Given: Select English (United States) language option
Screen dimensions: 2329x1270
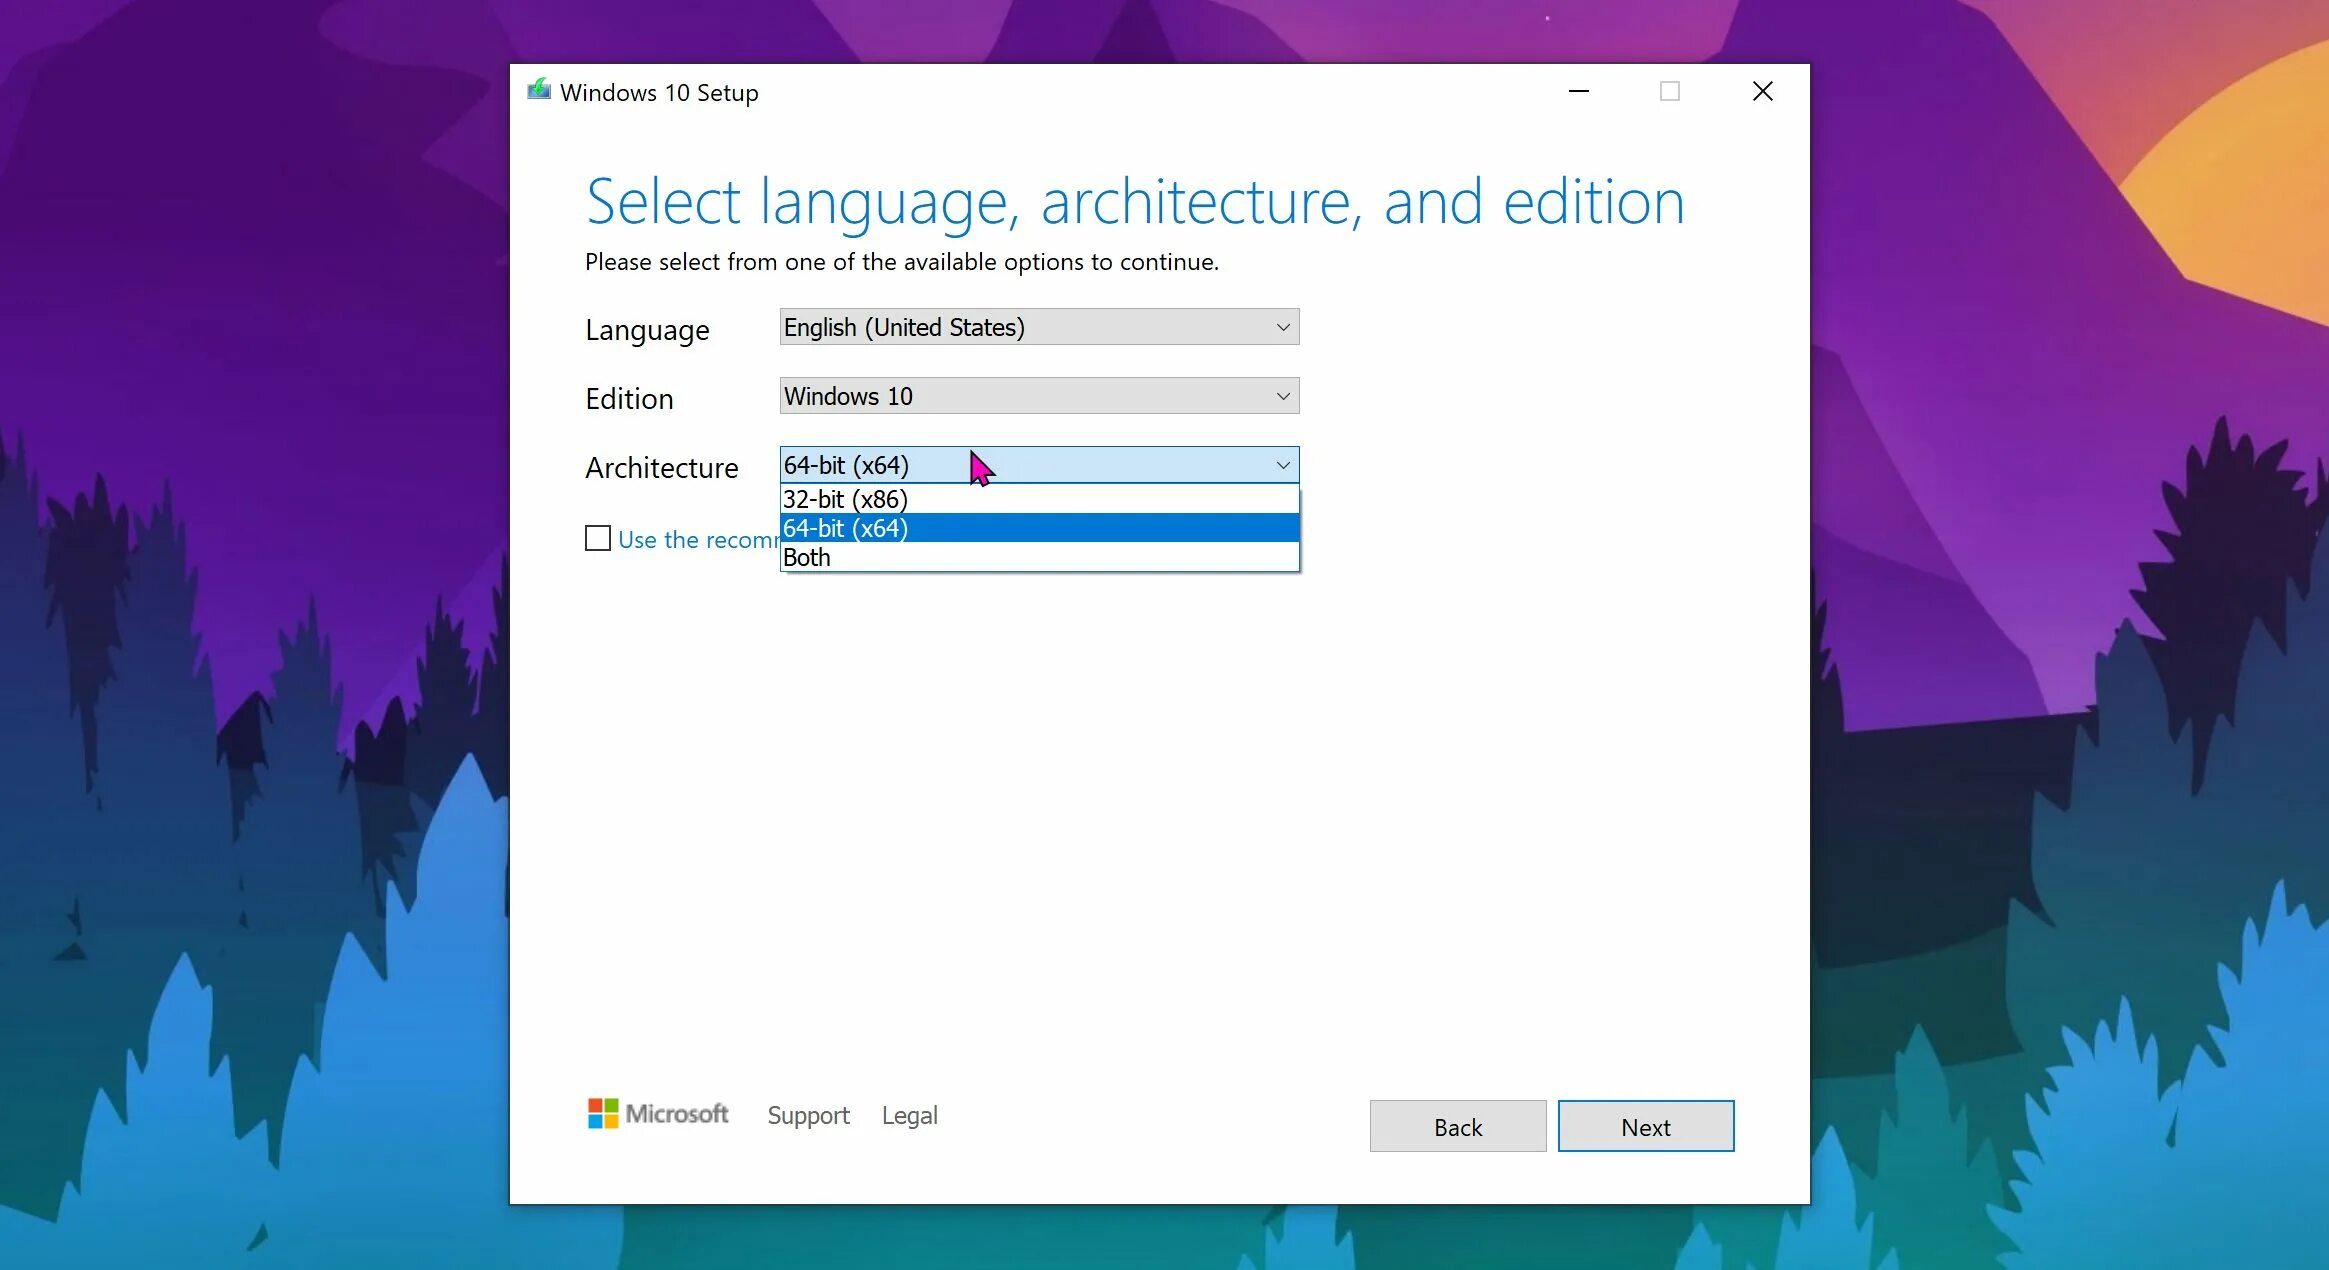Looking at the screenshot, I should (x=1038, y=327).
